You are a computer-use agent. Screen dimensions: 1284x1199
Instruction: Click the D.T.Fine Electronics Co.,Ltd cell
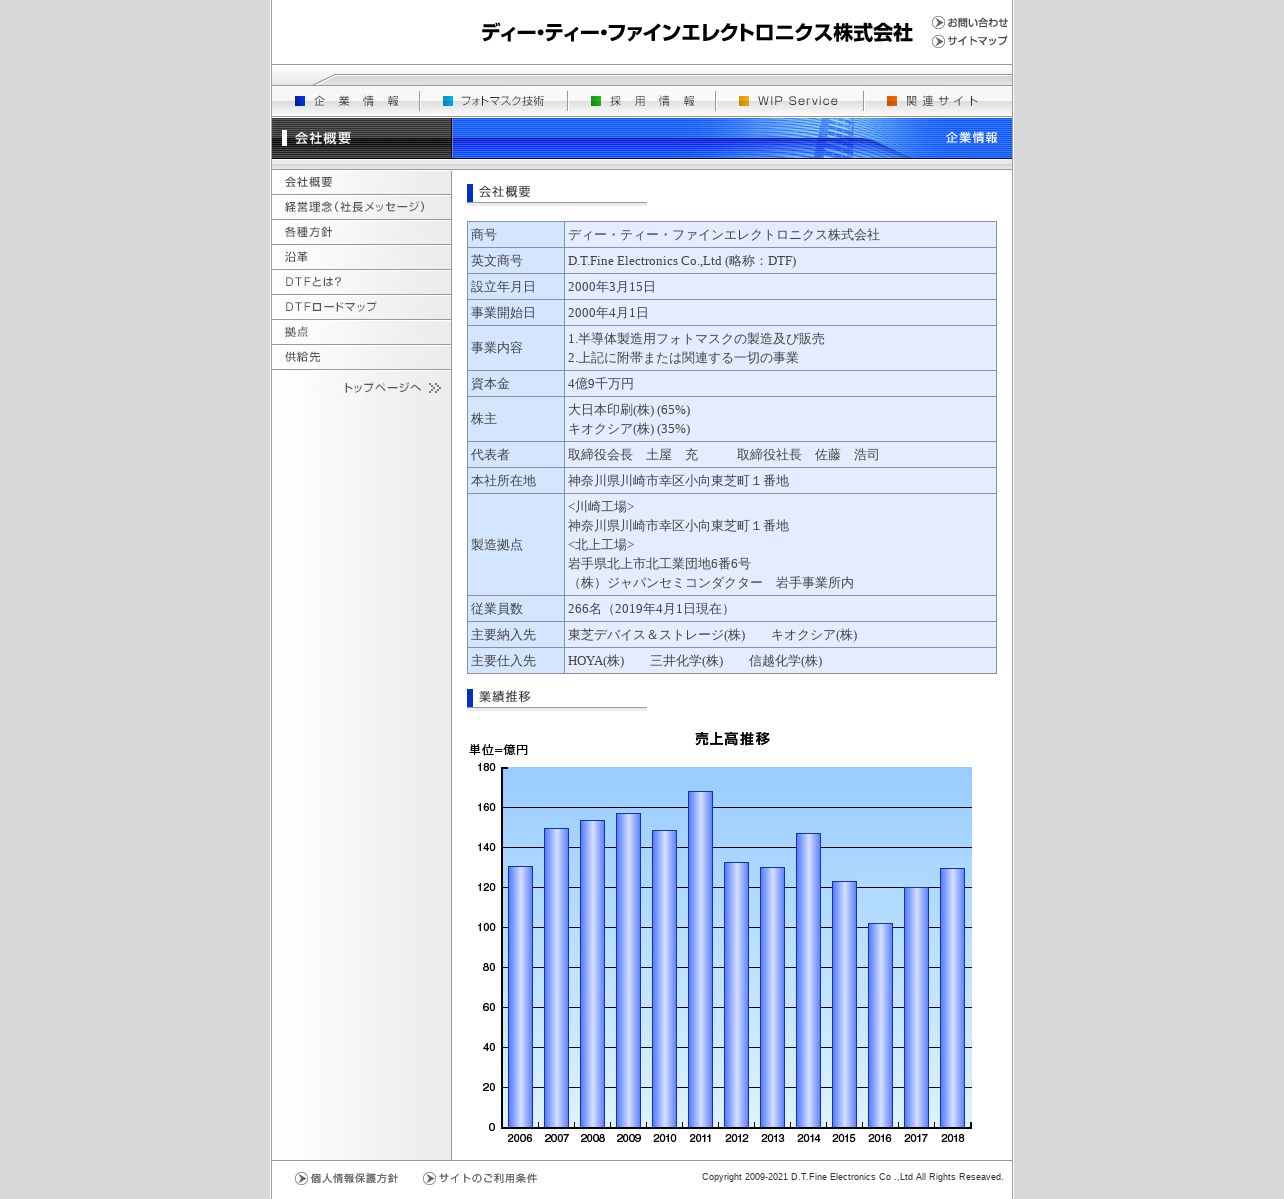[x=780, y=261]
